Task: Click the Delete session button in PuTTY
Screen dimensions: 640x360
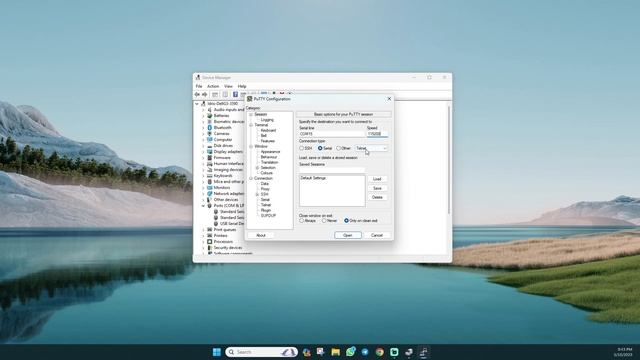Action: 377,197
